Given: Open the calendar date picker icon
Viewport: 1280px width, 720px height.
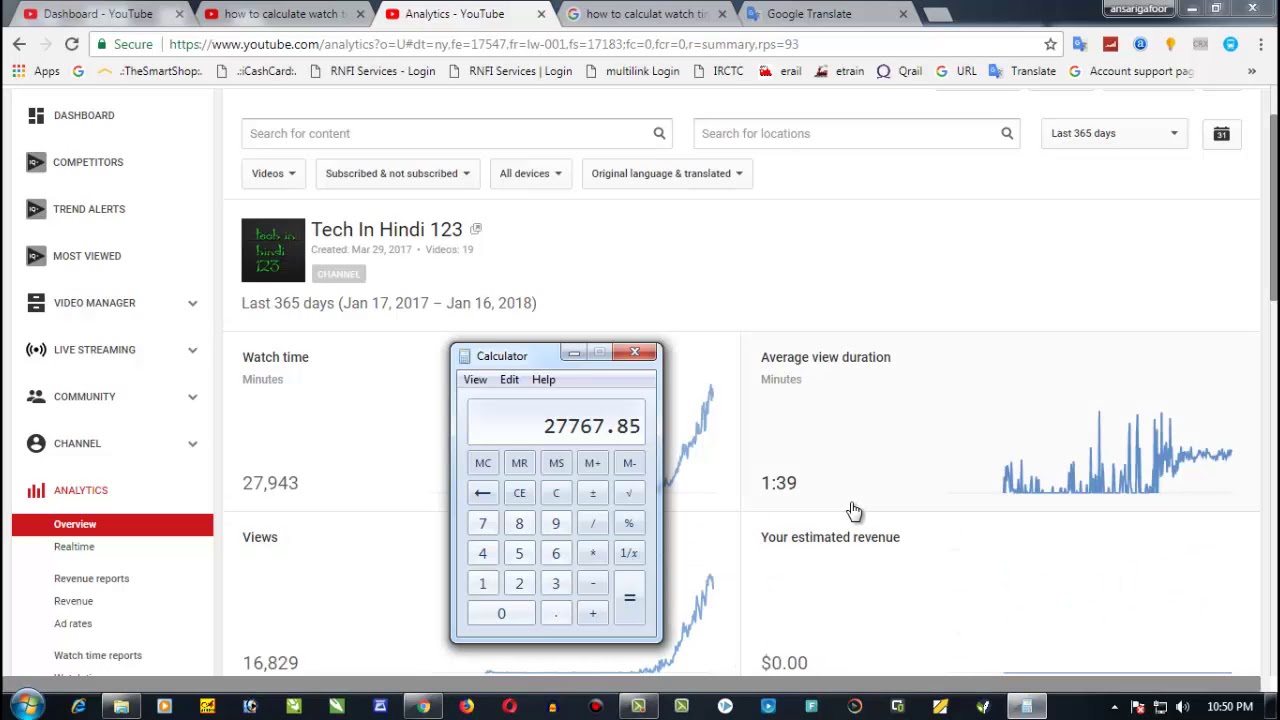Looking at the screenshot, I should coord(1221,134).
